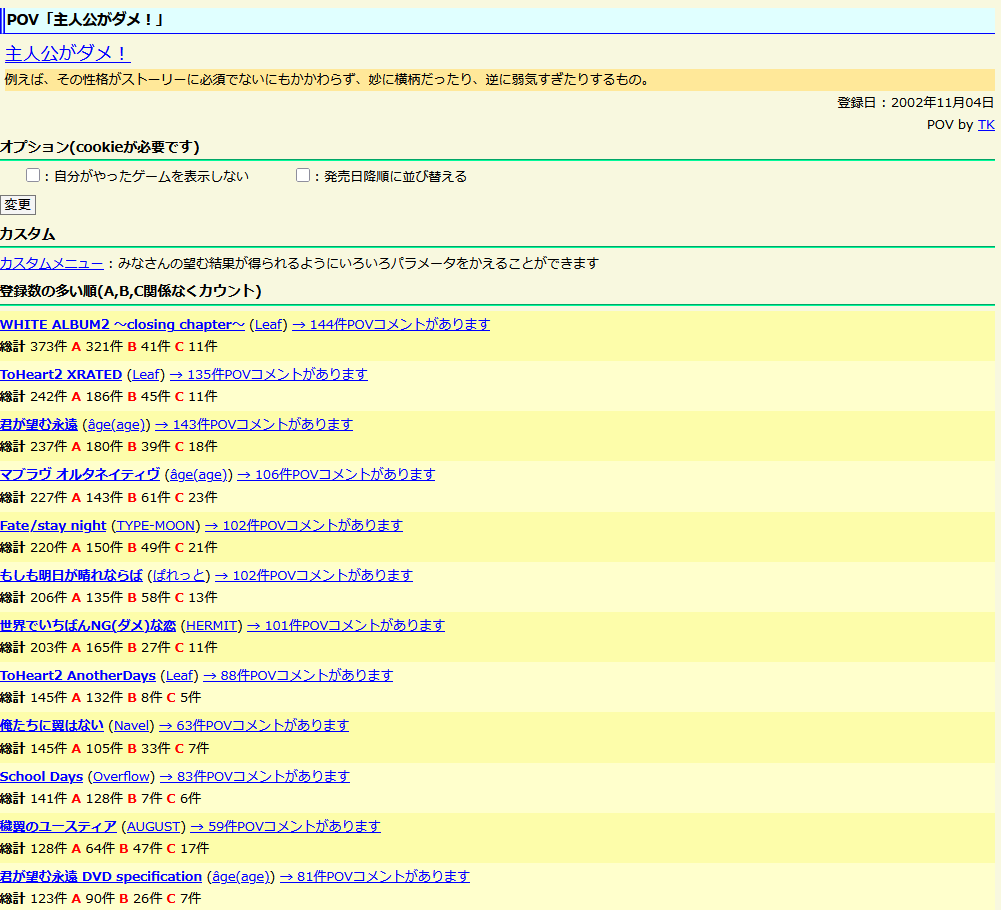This screenshot has height=910, width=1001.
Task: Open AUGUST brand link
Action: (153, 826)
